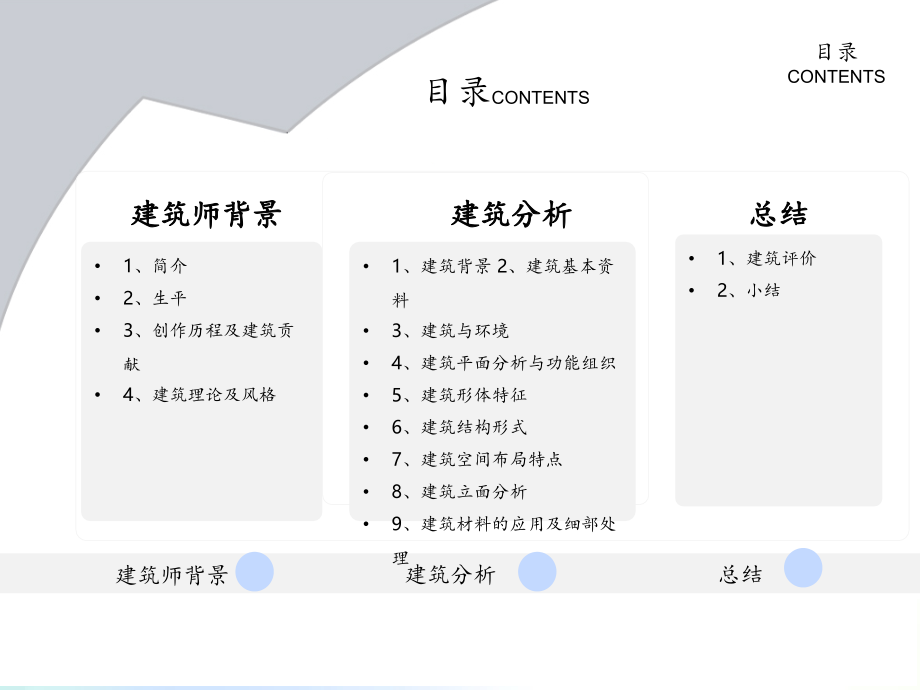Open 6、建筑结构形式 item
Screen dimensions: 920x690
(x=459, y=427)
